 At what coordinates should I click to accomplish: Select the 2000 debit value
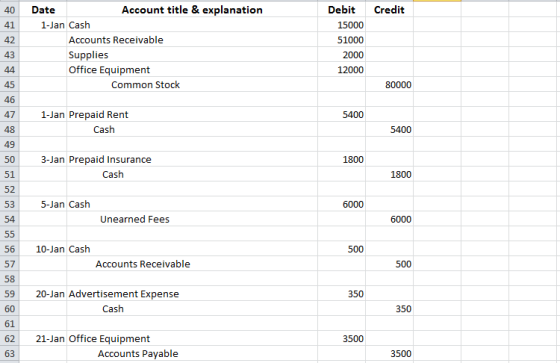pyautogui.click(x=341, y=55)
